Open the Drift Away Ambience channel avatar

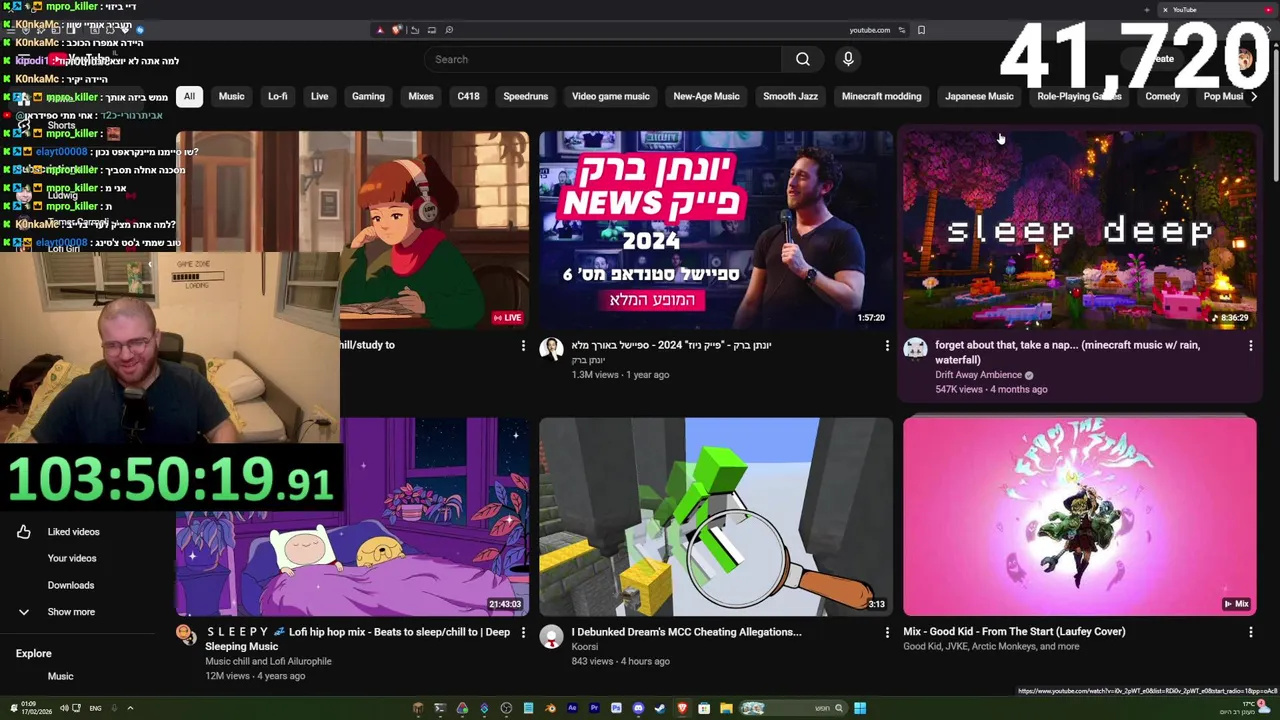[x=915, y=348]
